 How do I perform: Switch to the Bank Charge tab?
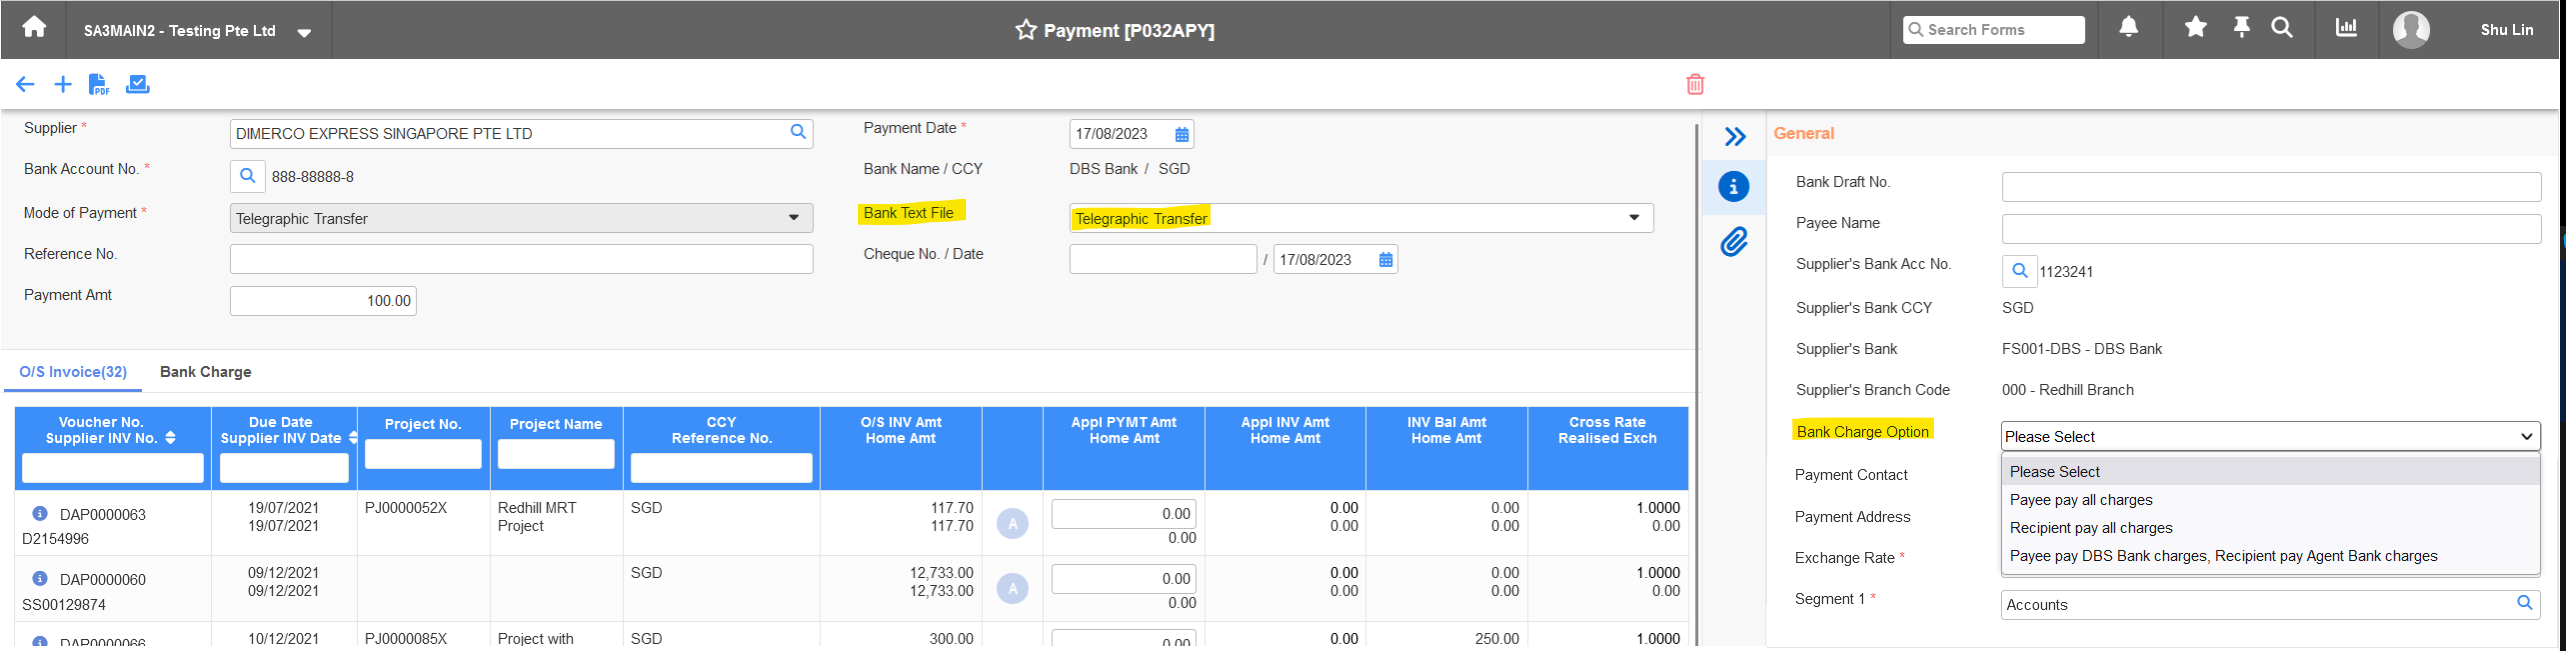pyautogui.click(x=205, y=372)
